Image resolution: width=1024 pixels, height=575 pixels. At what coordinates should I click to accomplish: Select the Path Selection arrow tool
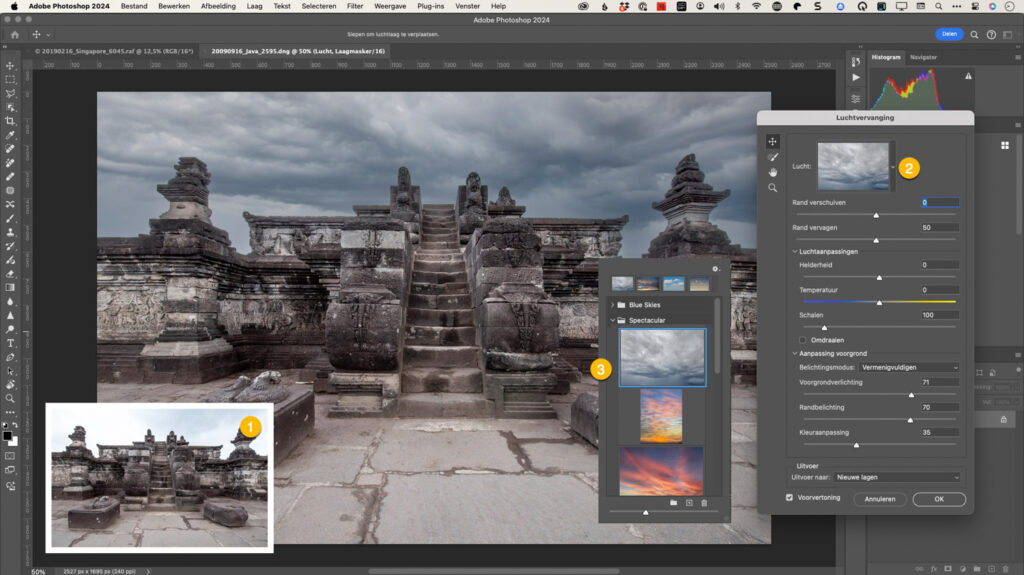click(x=10, y=371)
